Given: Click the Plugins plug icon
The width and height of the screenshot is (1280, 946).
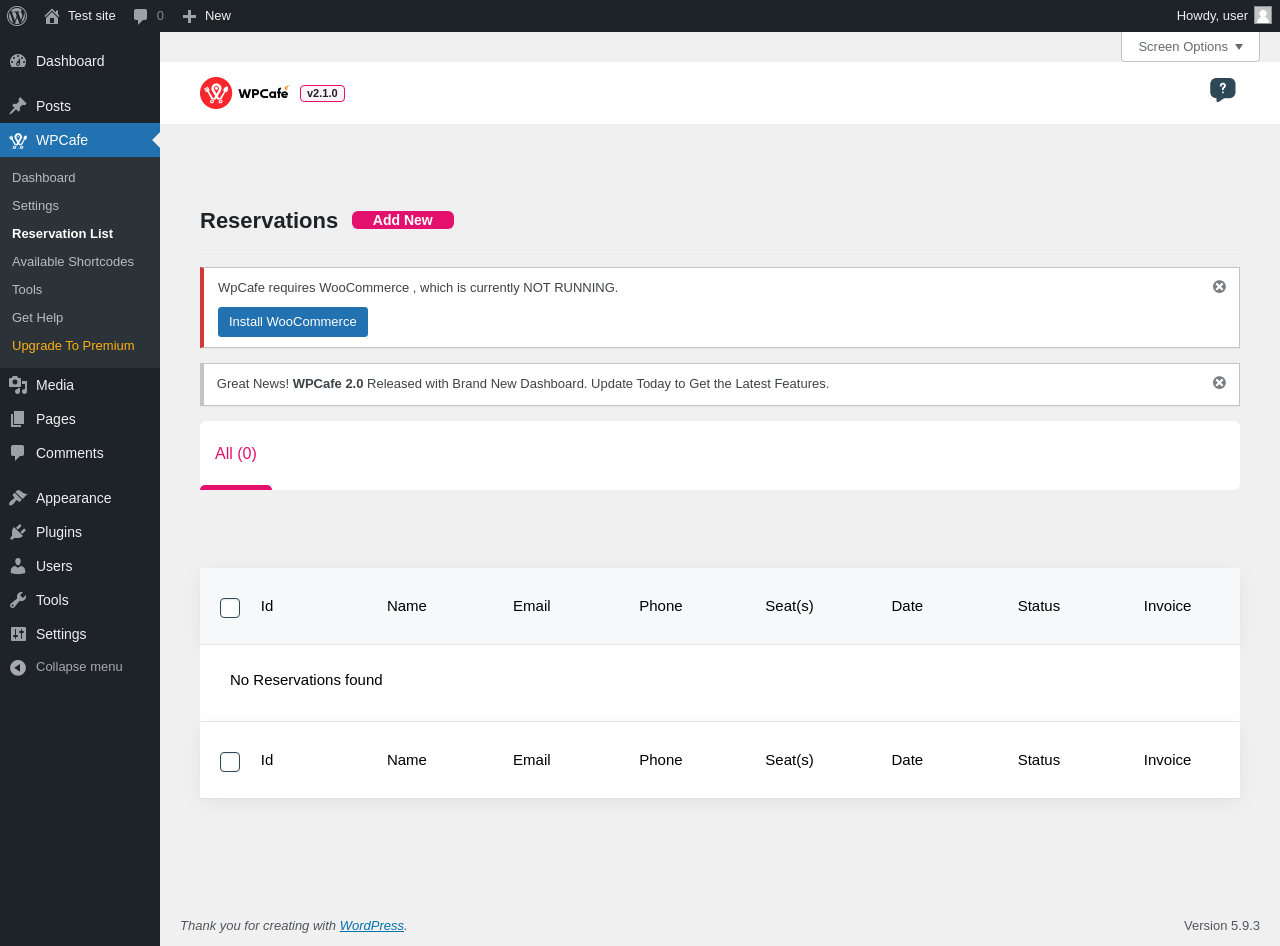Looking at the screenshot, I should pos(18,532).
